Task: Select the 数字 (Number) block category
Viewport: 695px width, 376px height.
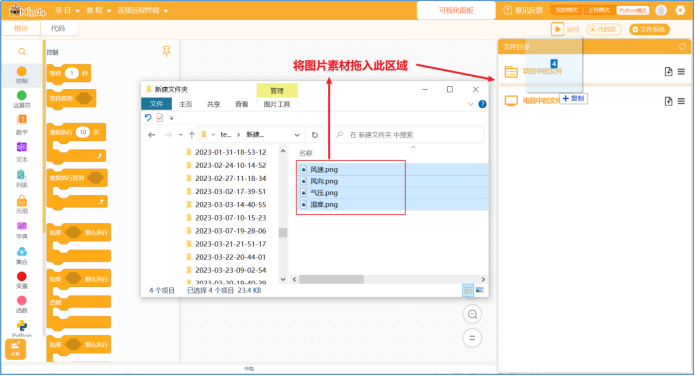Action: click(21, 125)
